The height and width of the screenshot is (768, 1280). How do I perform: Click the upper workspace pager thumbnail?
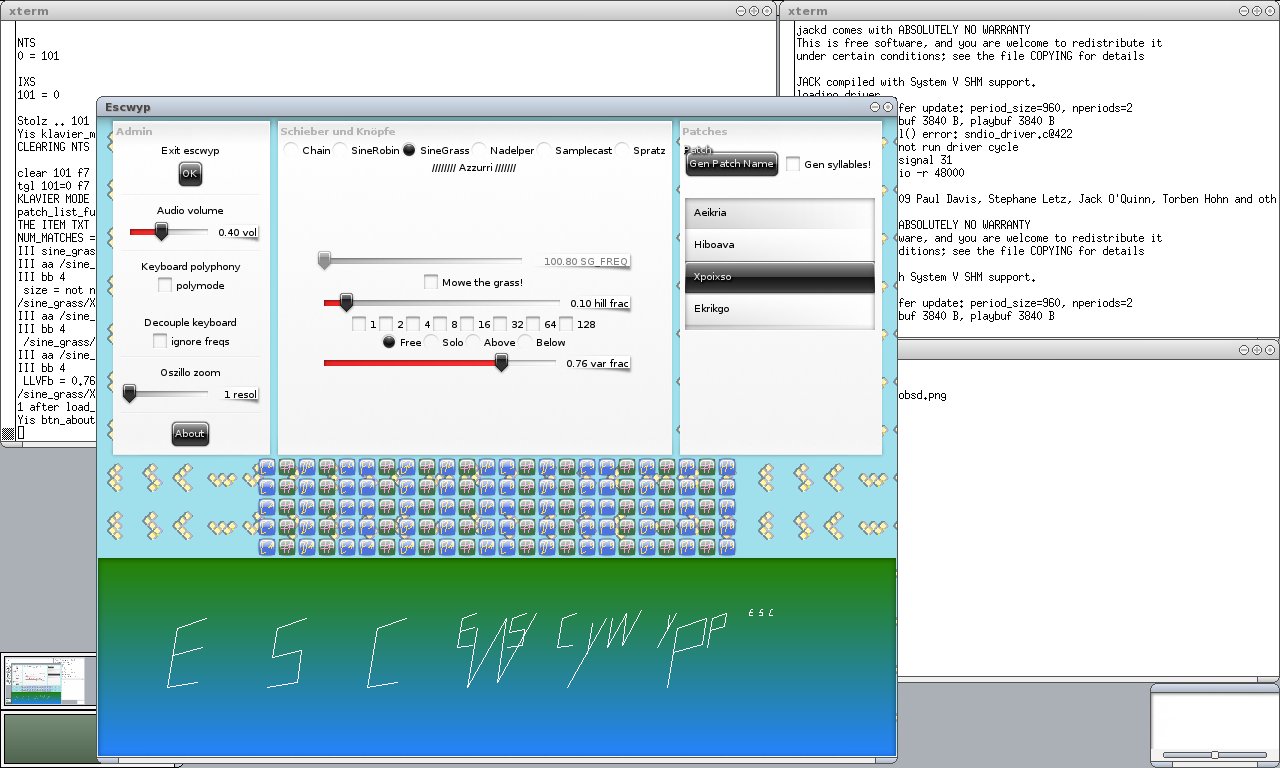click(x=48, y=680)
